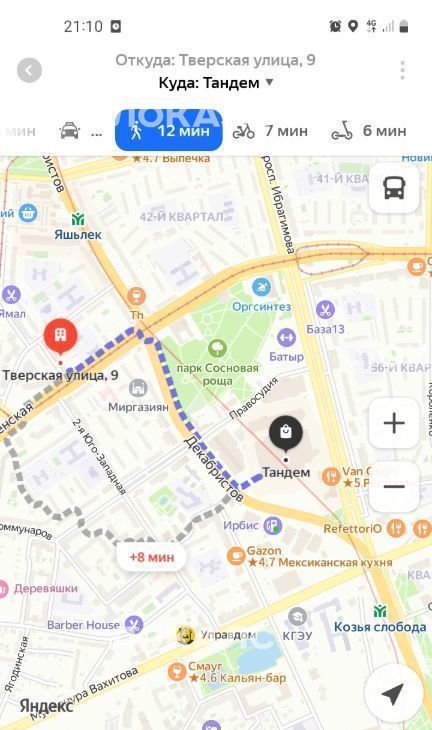This screenshot has height=730, width=432.
Task: Zoom in with the plus button
Action: [x=394, y=423]
